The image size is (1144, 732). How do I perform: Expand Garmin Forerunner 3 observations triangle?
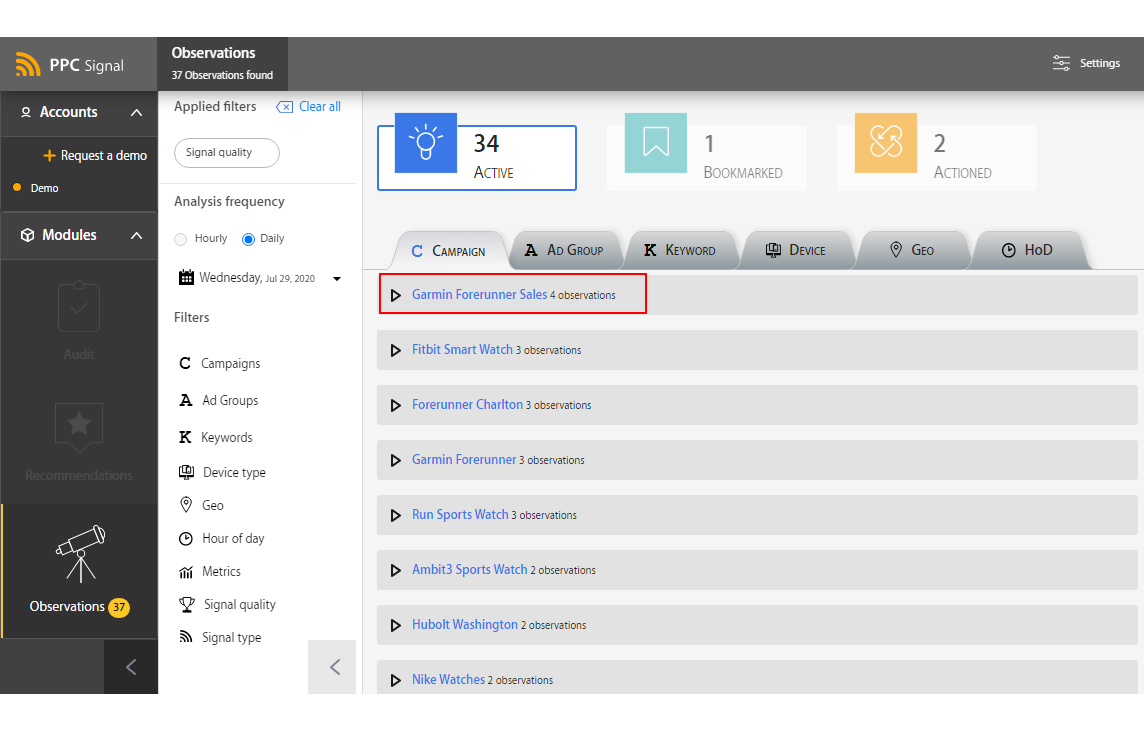coord(395,461)
